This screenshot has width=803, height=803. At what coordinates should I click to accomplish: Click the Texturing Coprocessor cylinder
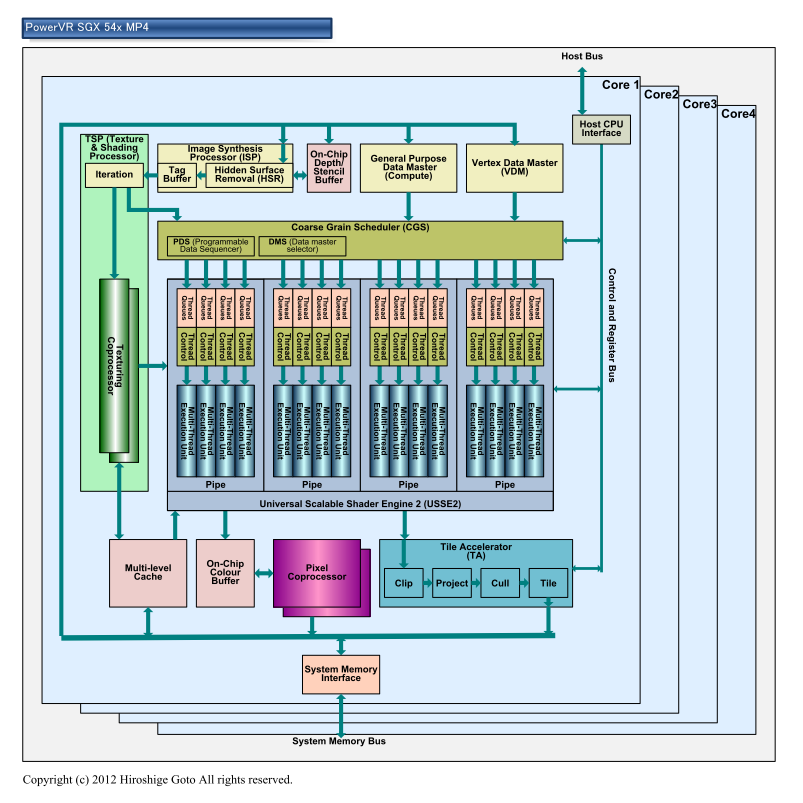point(114,366)
